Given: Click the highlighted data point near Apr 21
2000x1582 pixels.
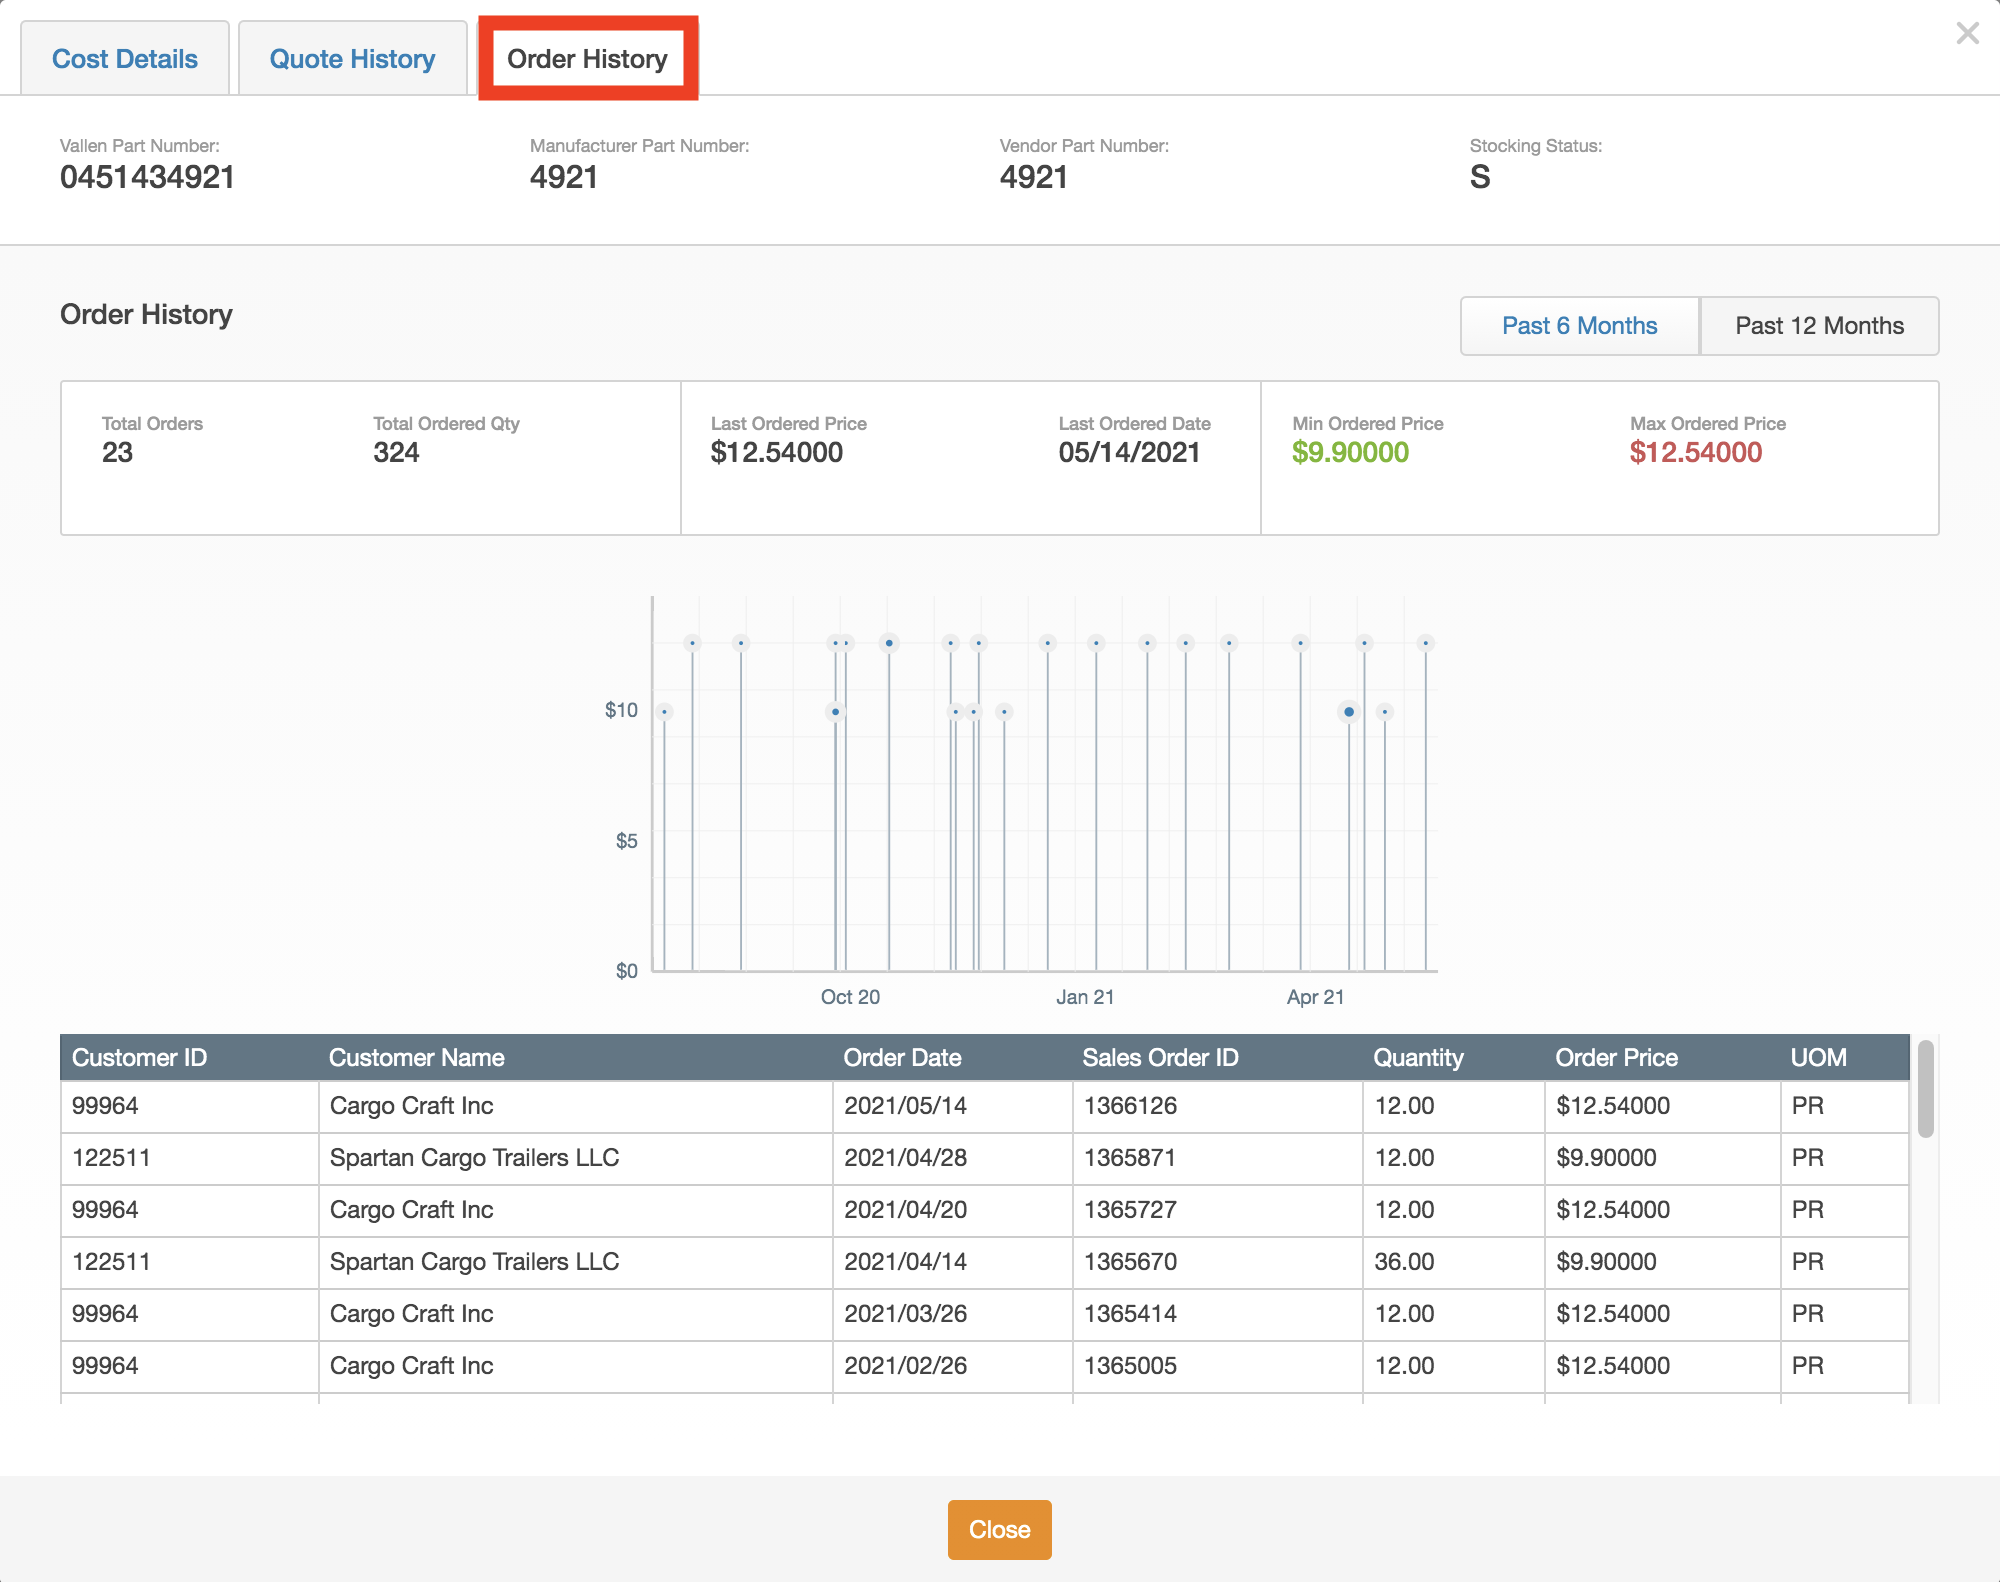Looking at the screenshot, I should (1349, 711).
